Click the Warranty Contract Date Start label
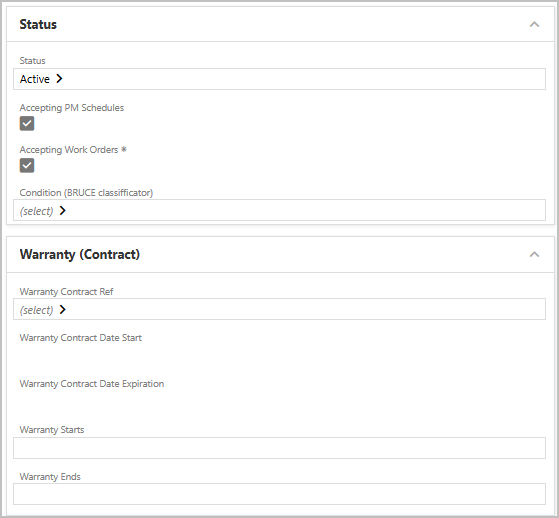This screenshot has width=559, height=518. [81, 338]
